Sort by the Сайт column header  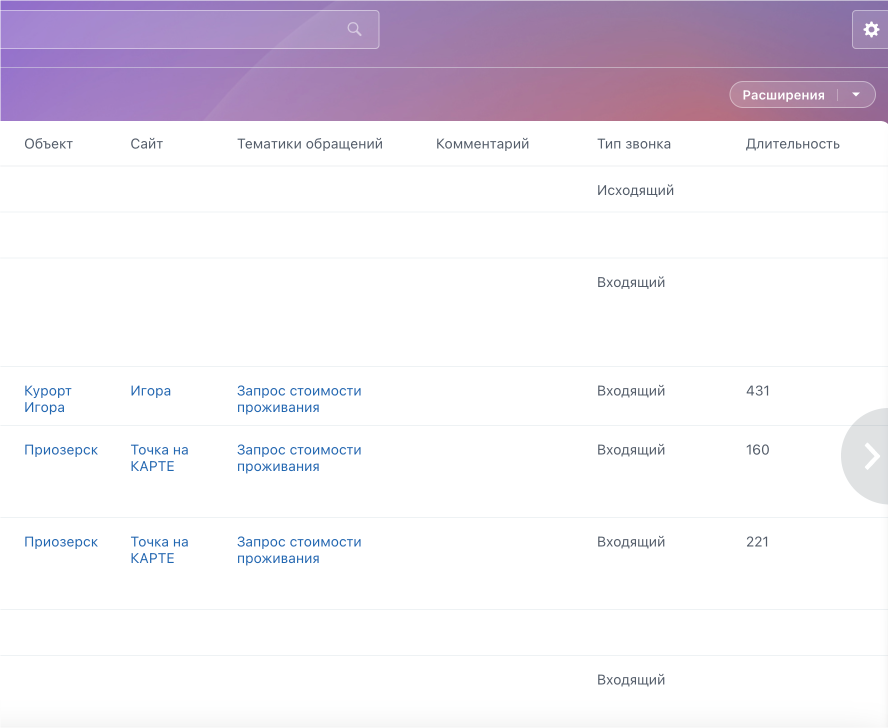click(x=146, y=144)
